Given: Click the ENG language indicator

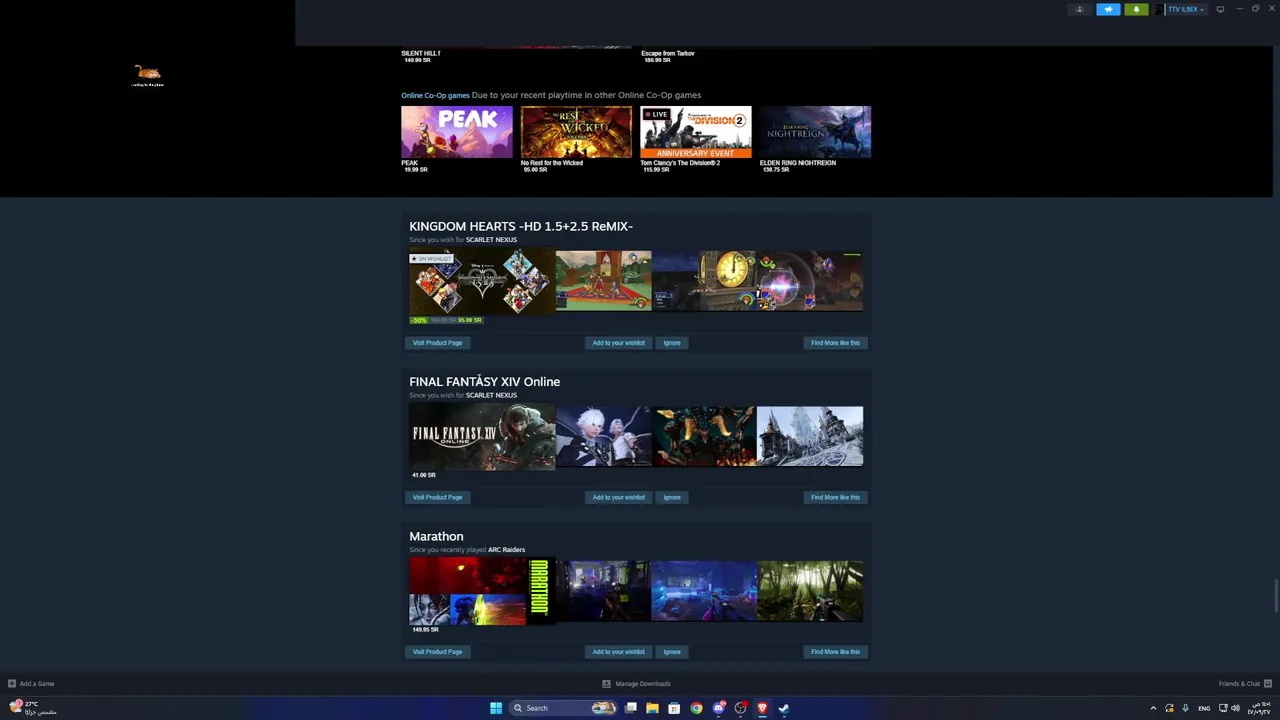Looking at the screenshot, I should click(x=1204, y=708).
